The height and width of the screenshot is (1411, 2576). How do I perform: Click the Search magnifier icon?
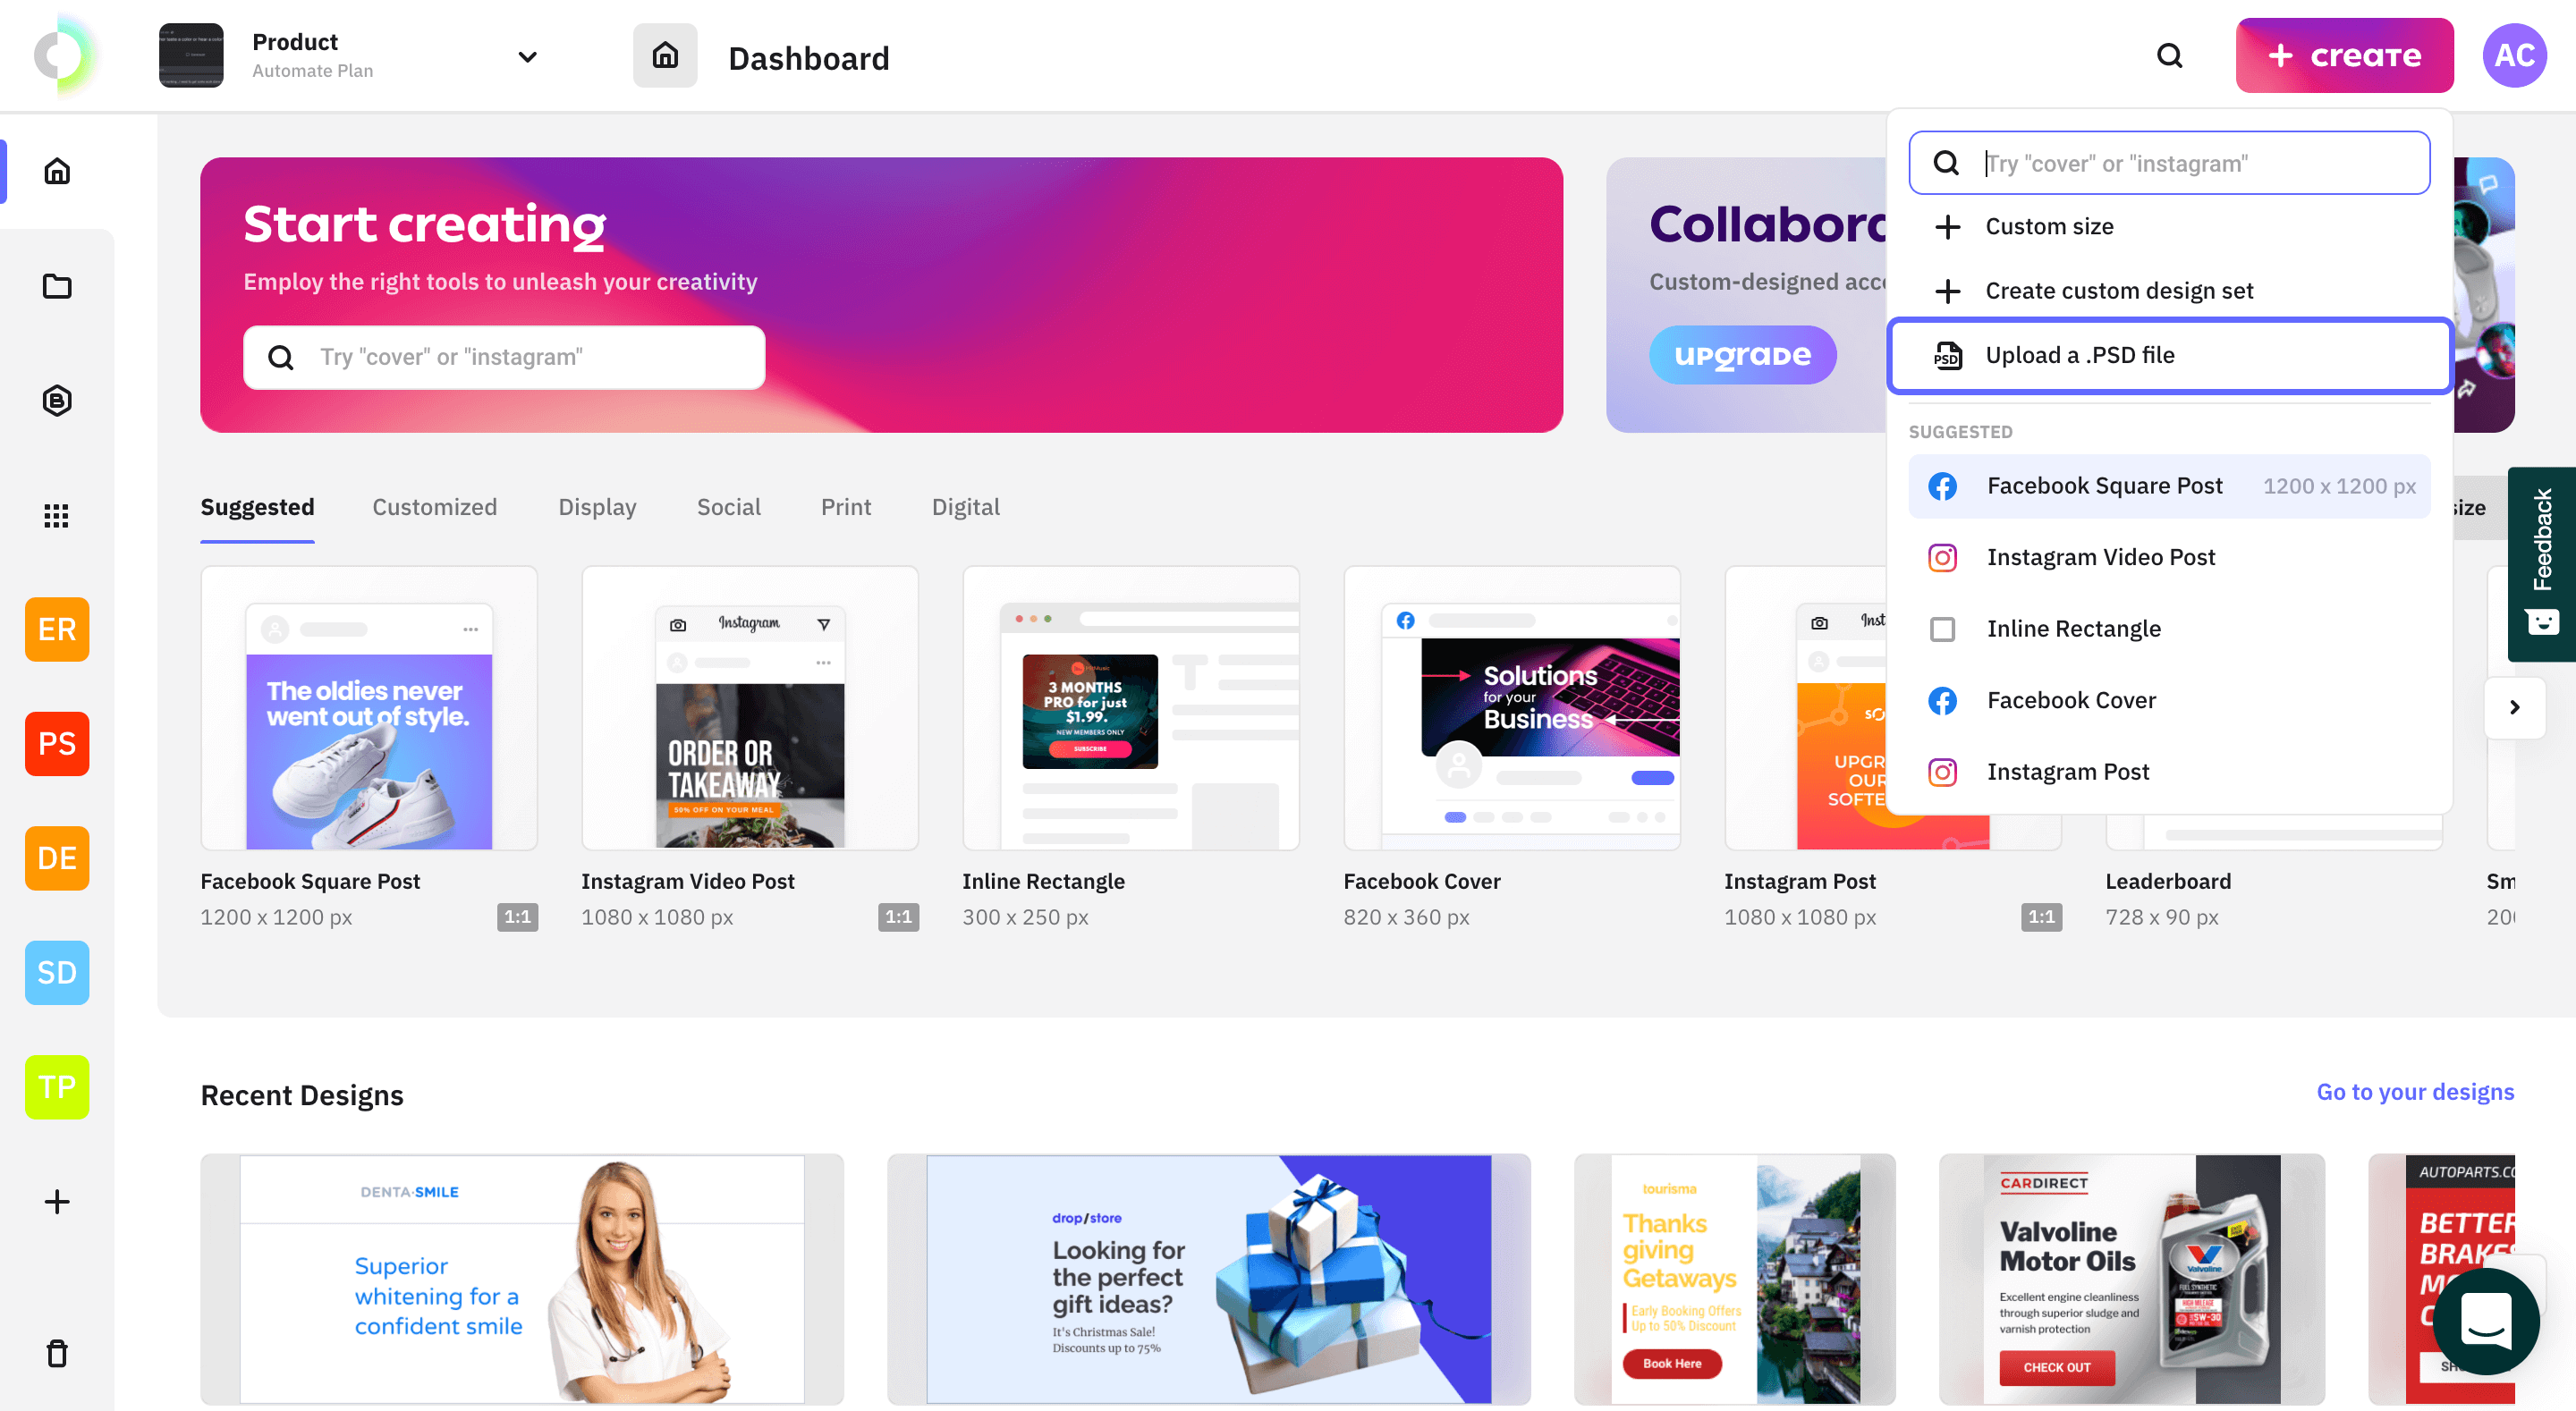point(2169,55)
